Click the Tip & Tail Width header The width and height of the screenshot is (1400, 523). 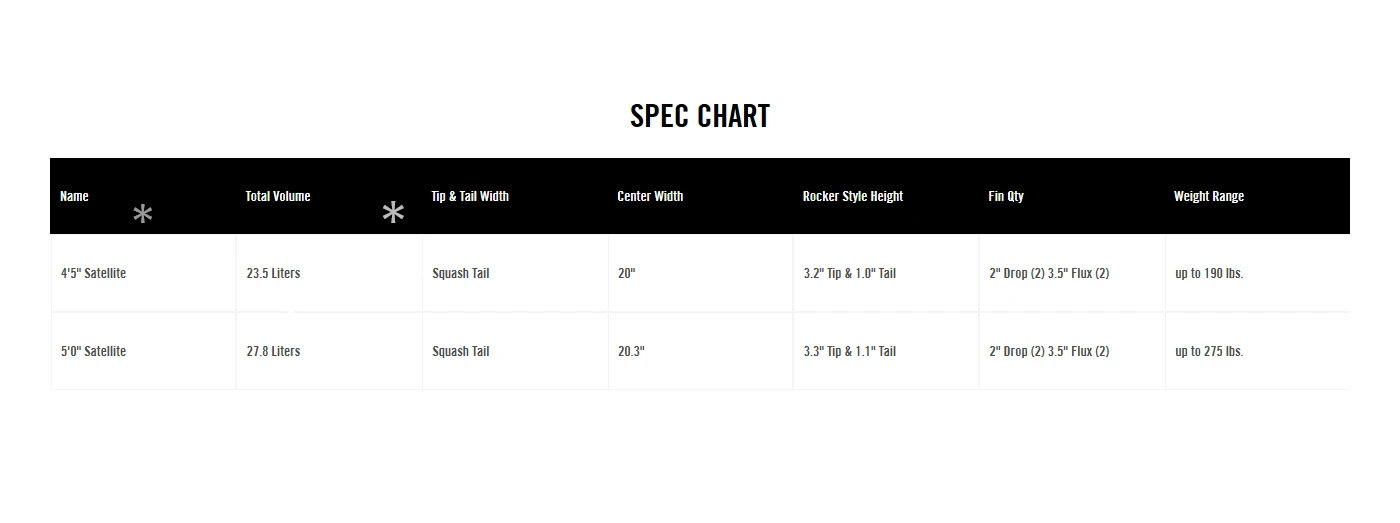coord(470,196)
